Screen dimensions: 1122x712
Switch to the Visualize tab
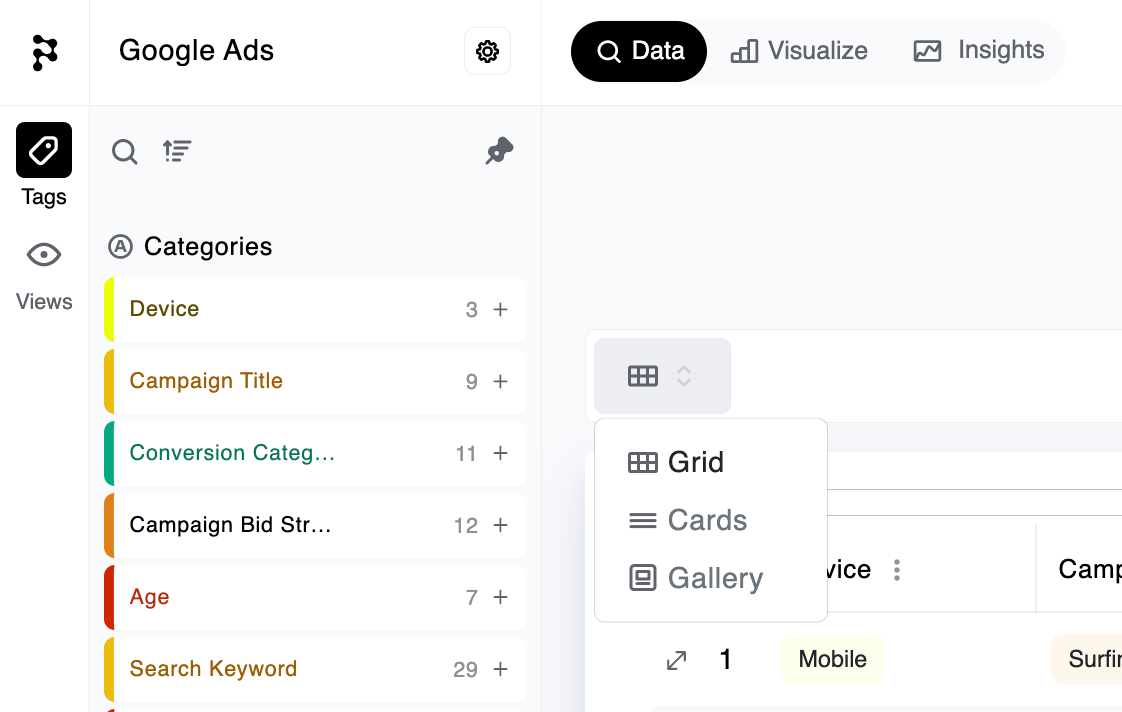click(x=799, y=51)
